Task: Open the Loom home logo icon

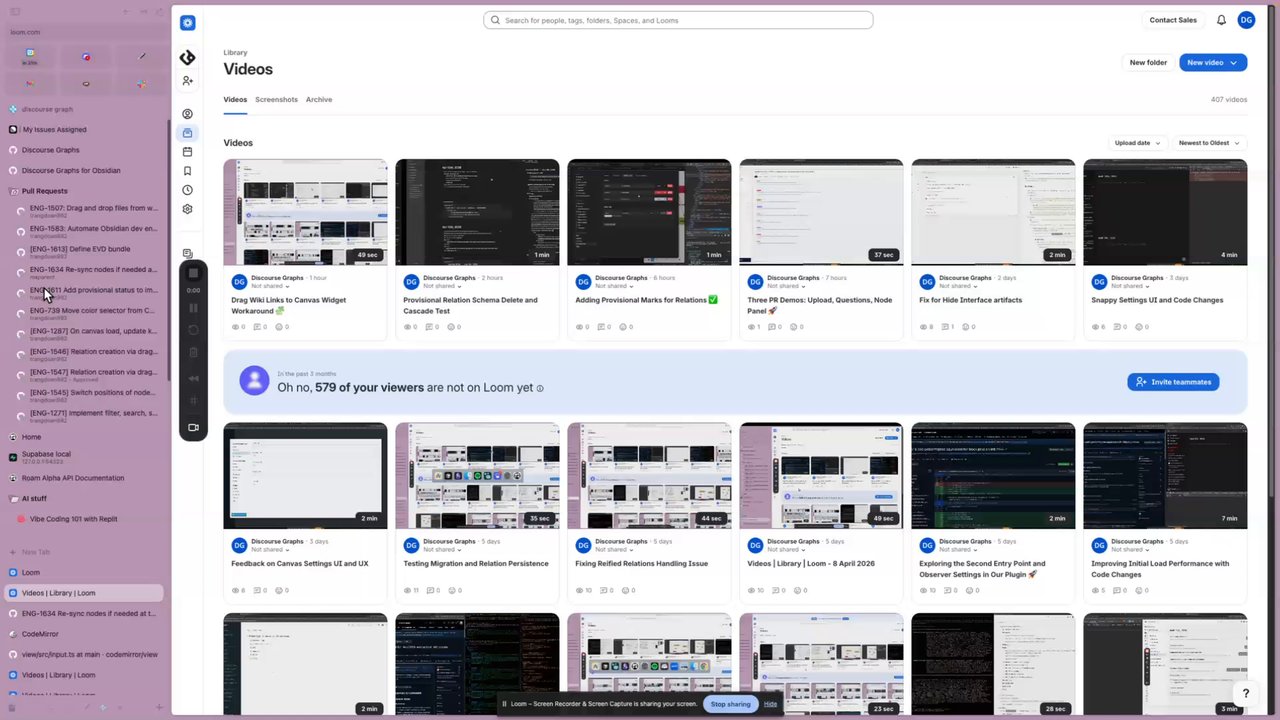Action: point(187,23)
